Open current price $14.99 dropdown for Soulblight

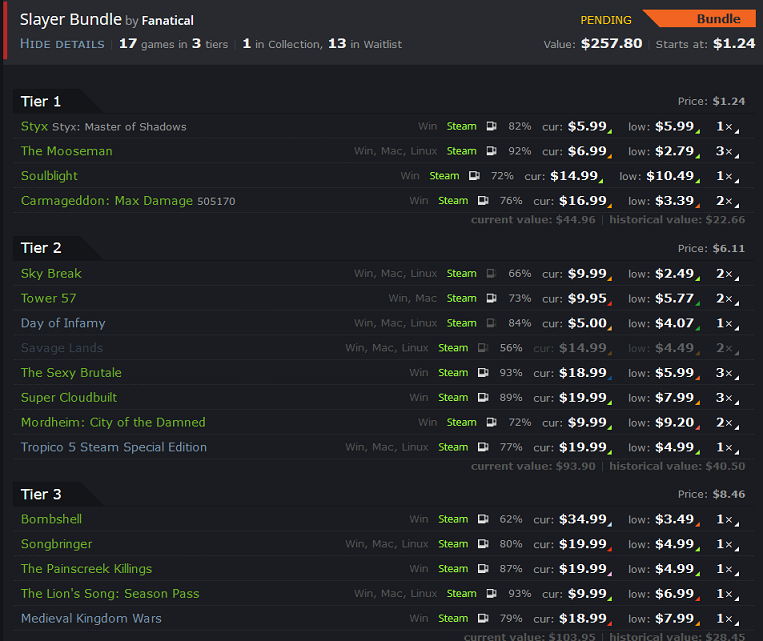(577, 176)
